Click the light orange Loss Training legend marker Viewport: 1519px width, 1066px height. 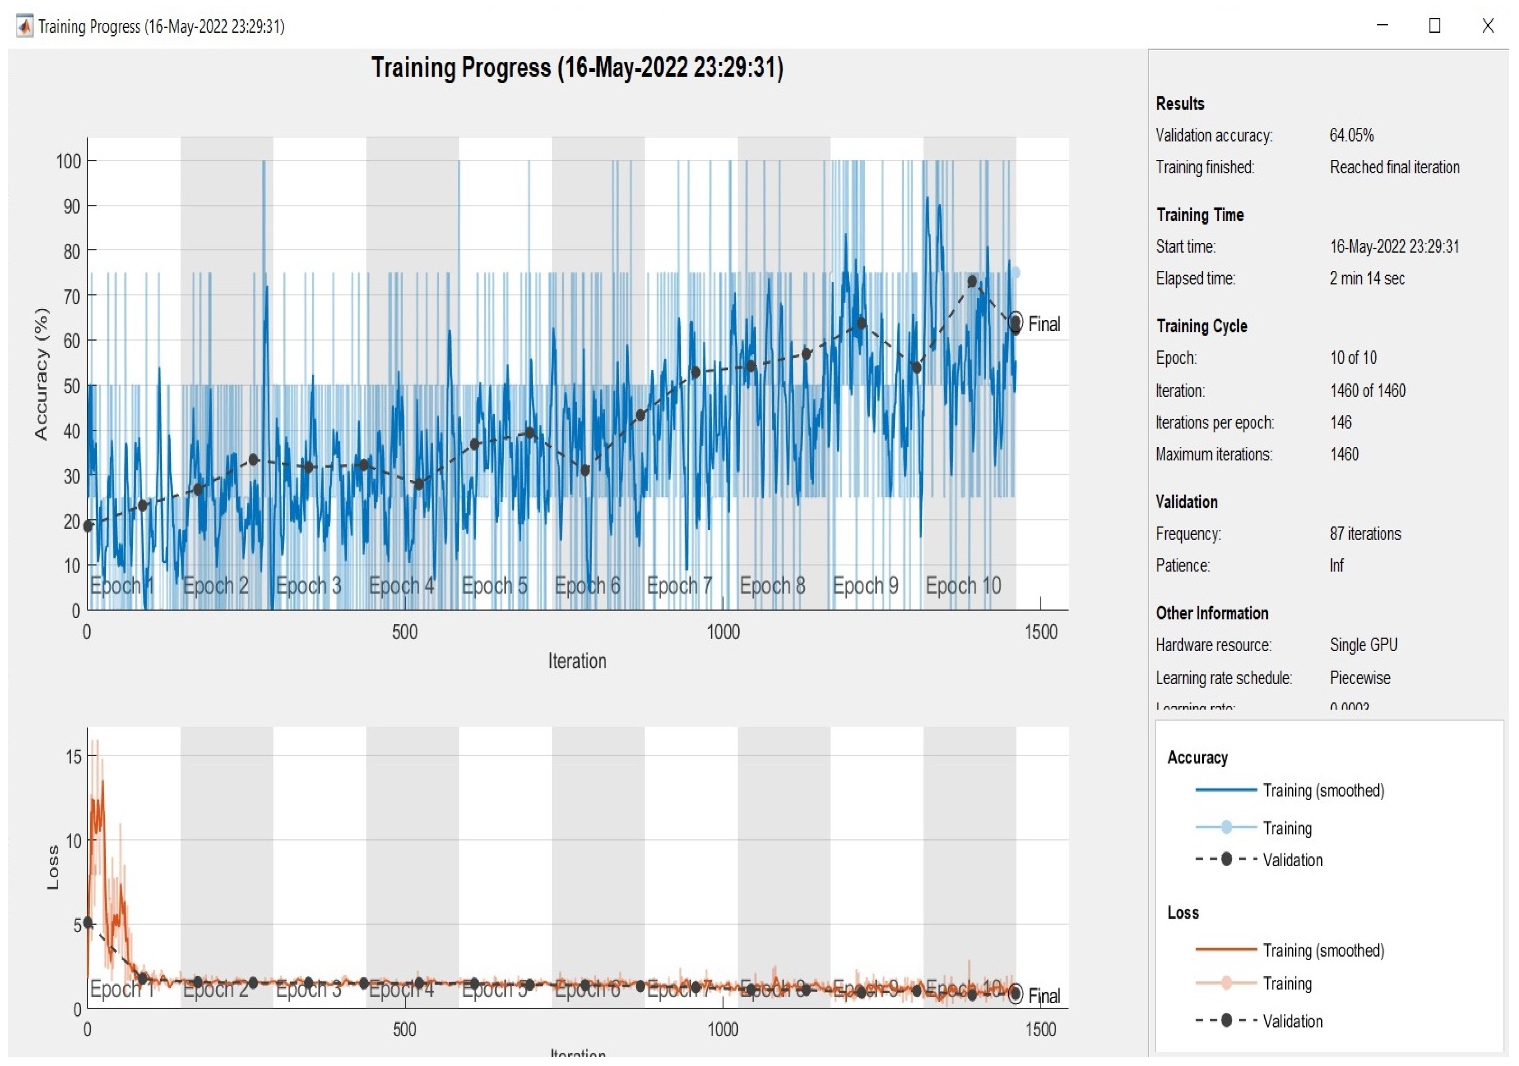1226,983
